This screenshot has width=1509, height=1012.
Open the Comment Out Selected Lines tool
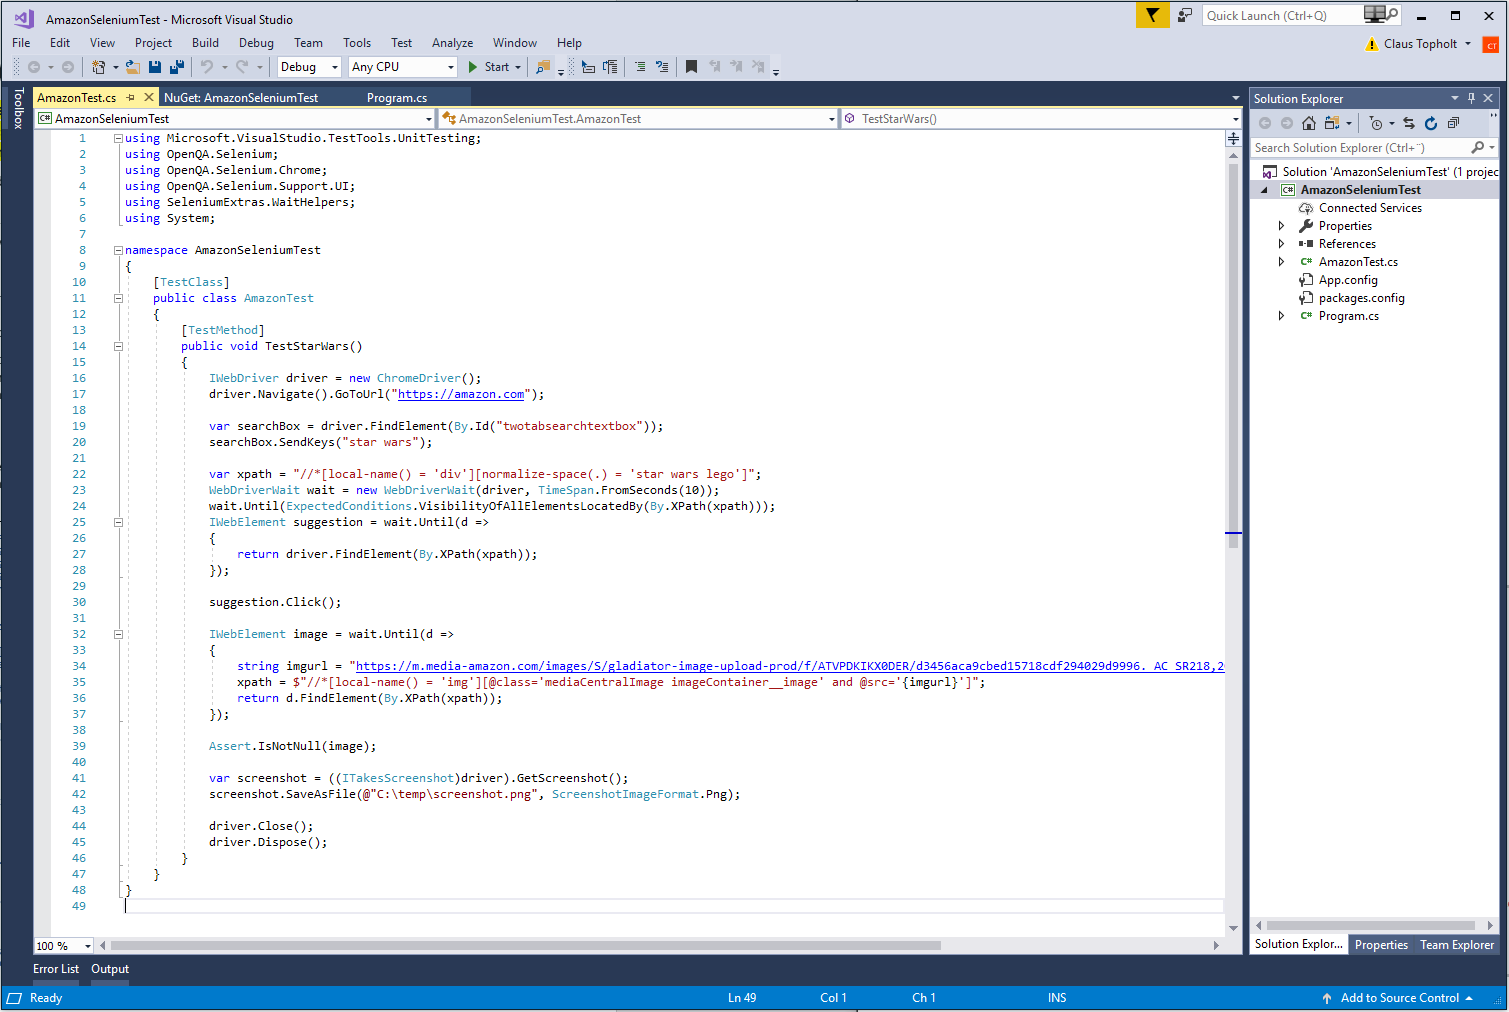coord(641,67)
